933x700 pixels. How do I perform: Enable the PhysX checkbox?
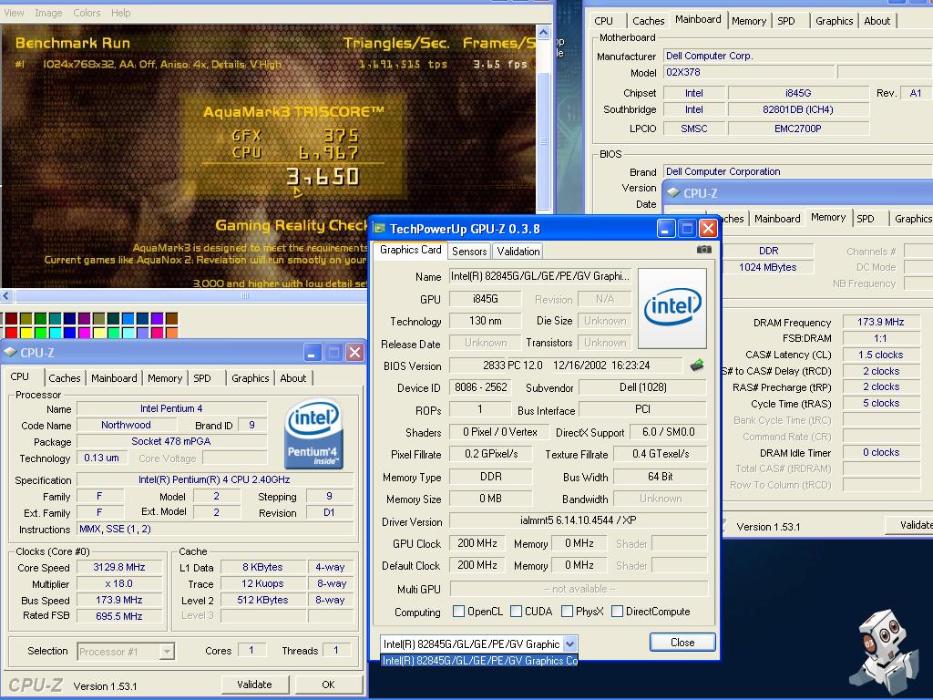click(567, 611)
